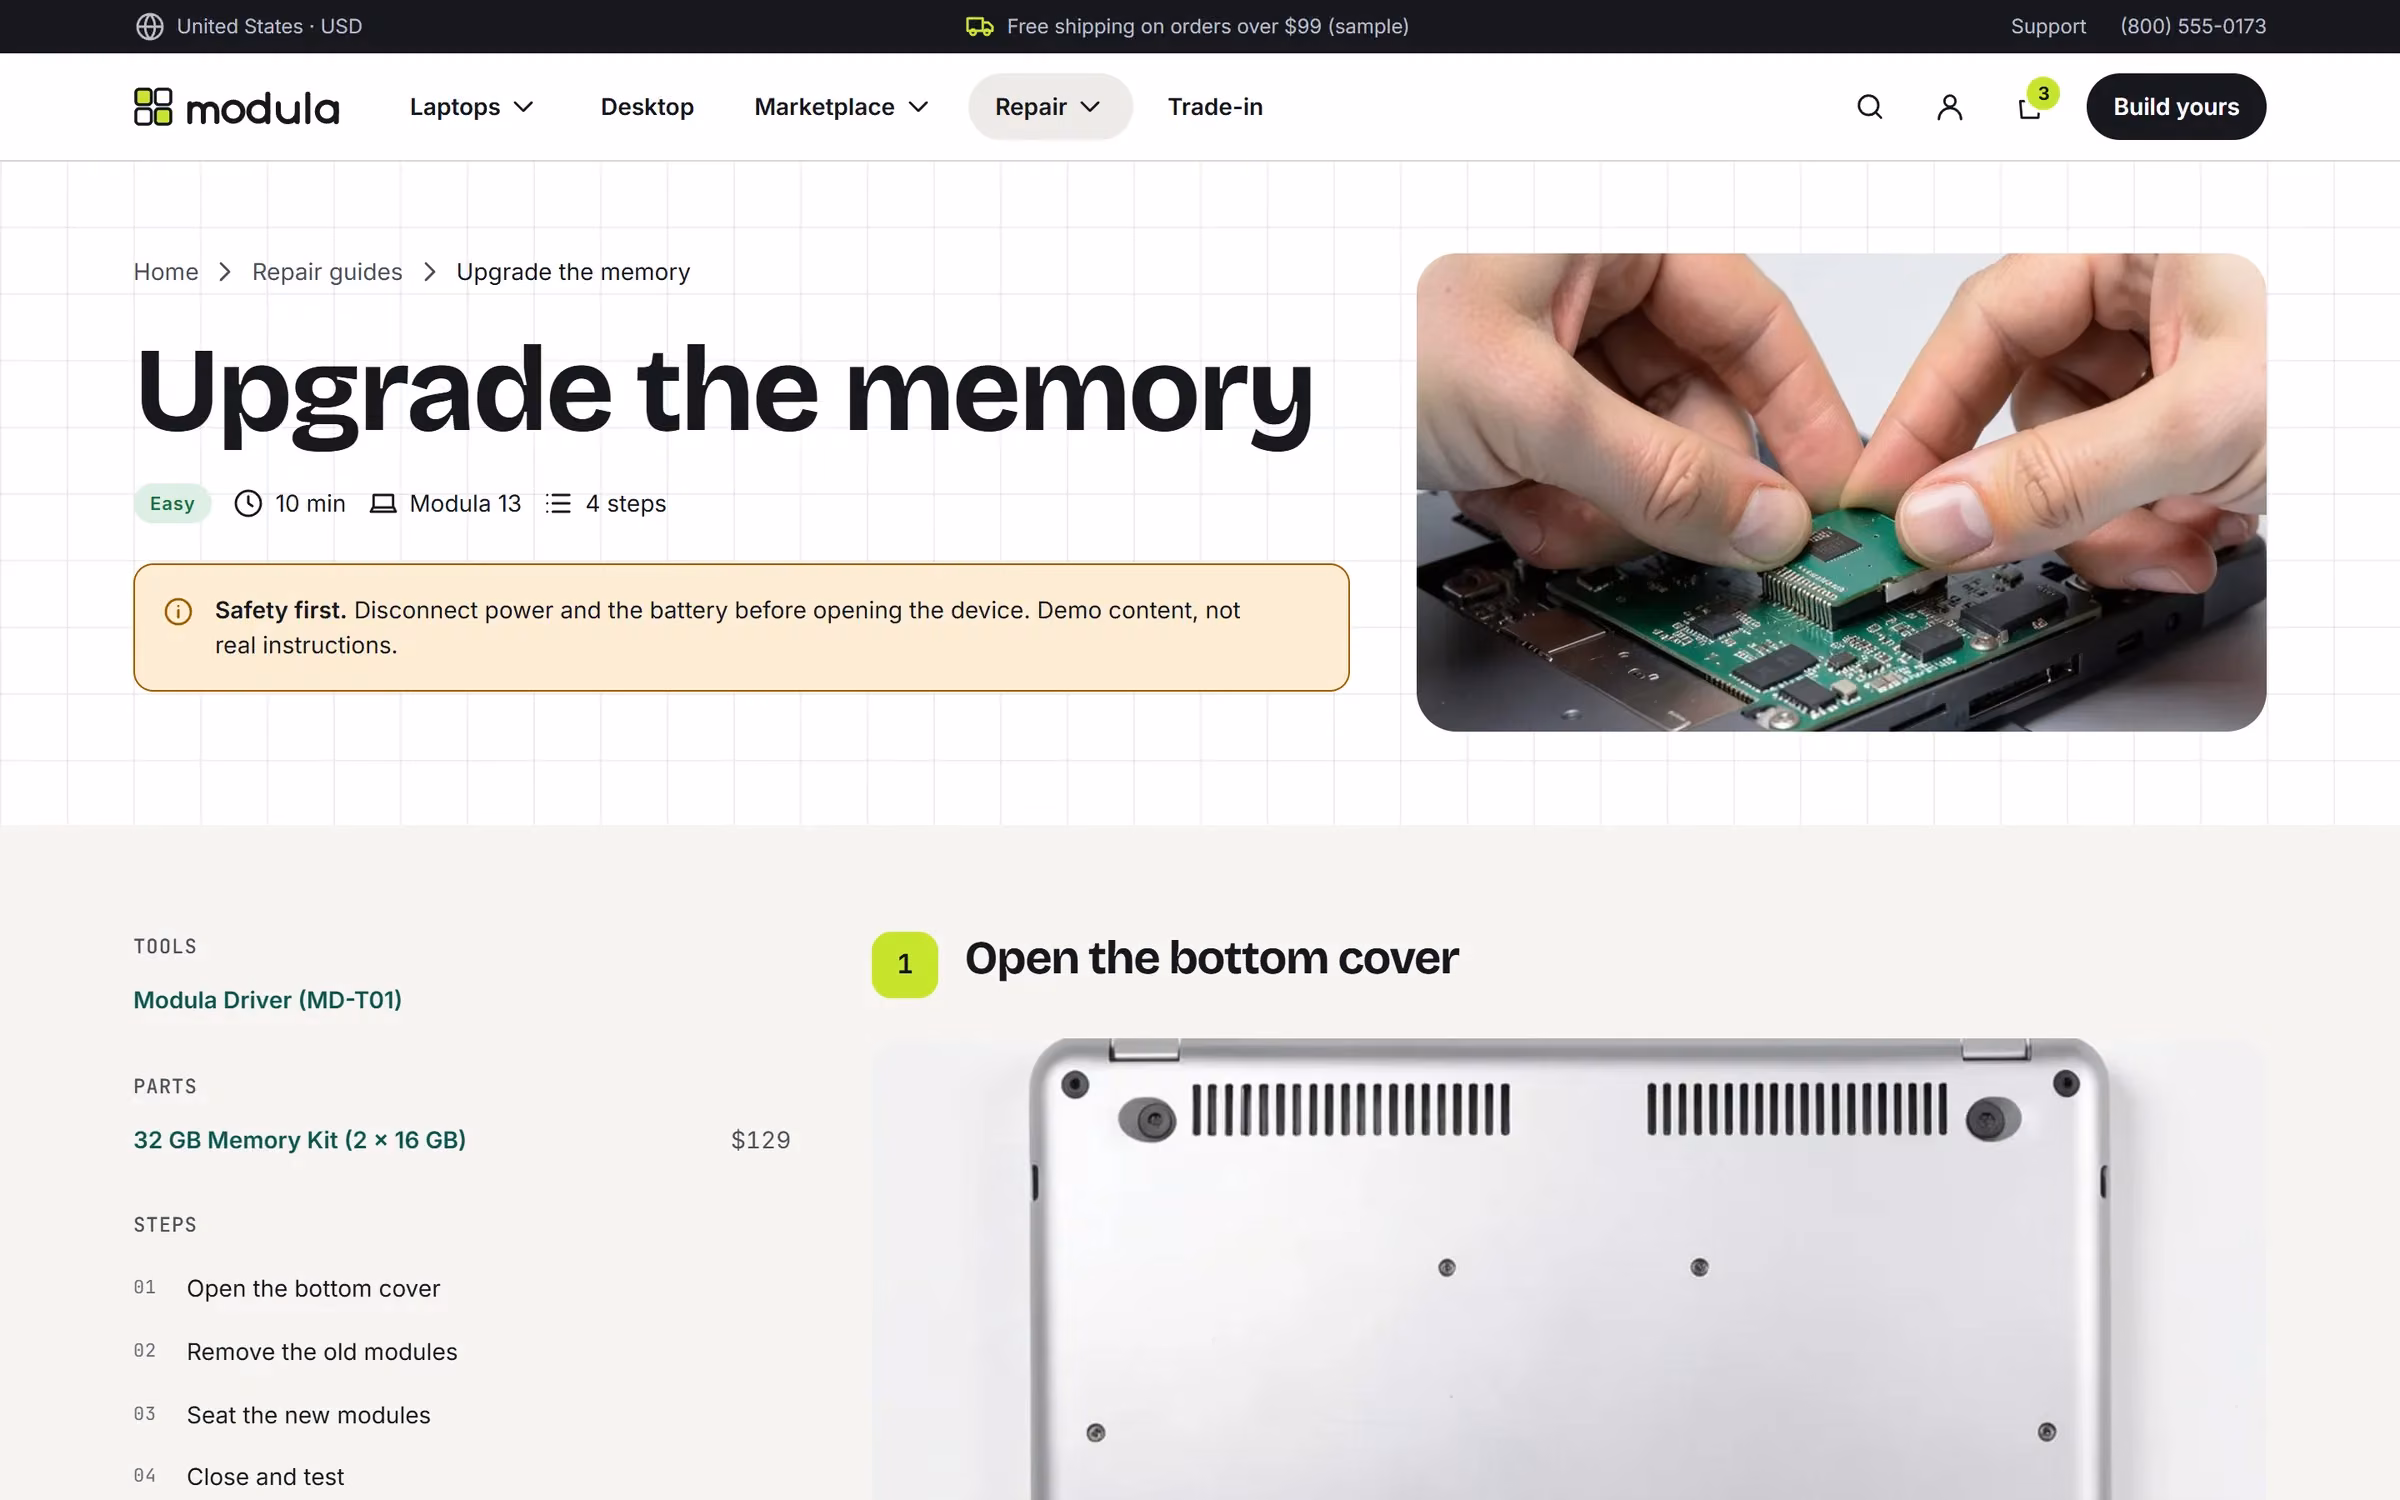Jump to step 04 Close and test

point(239,1477)
